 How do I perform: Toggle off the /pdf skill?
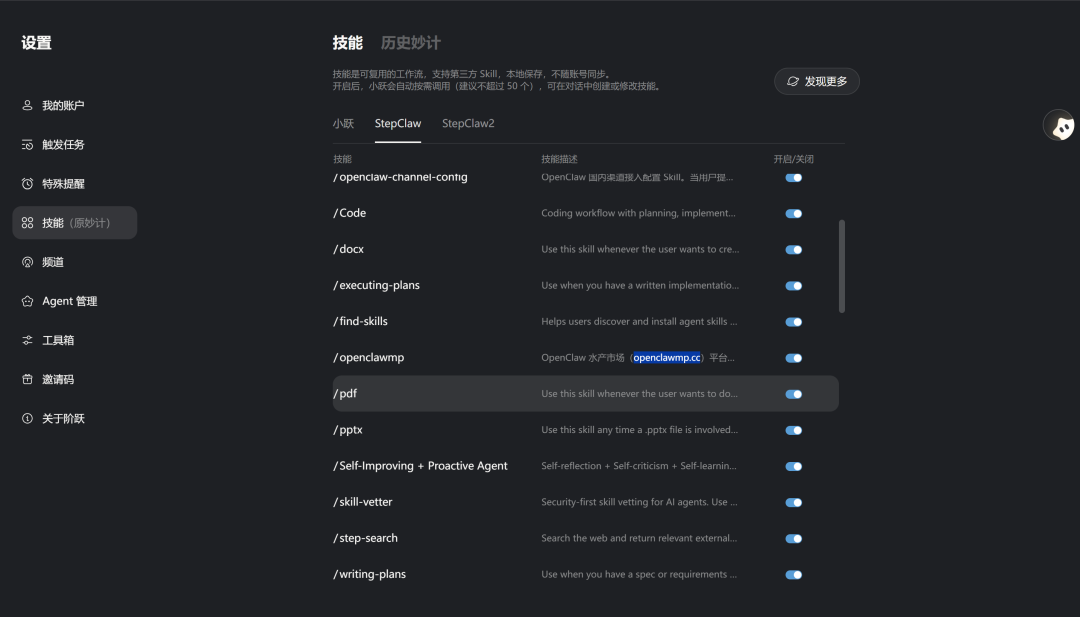pyautogui.click(x=794, y=394)
